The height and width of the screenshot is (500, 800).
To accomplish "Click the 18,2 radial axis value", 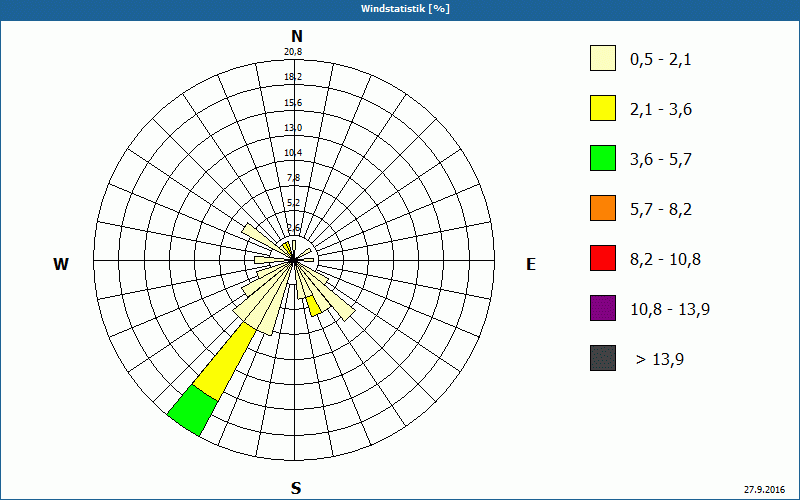I will pos(293,77).
